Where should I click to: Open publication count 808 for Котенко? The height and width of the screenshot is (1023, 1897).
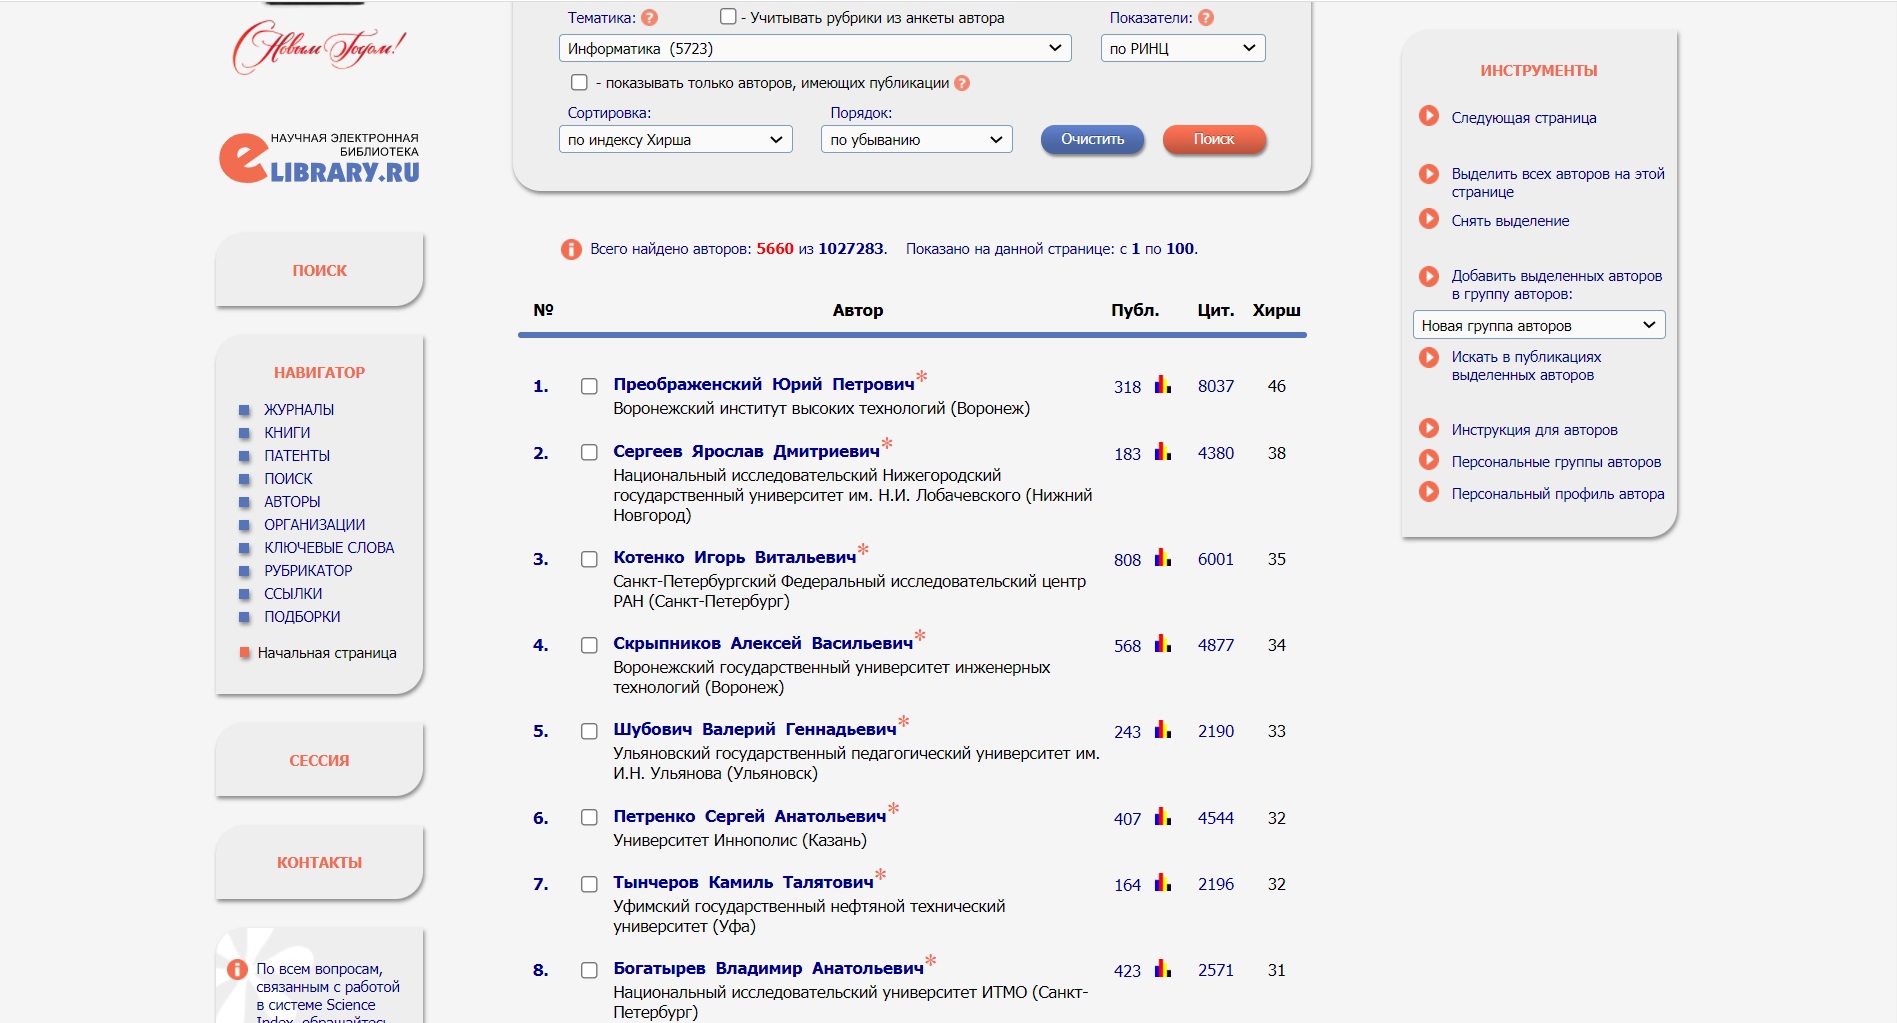click(1127, 559)
